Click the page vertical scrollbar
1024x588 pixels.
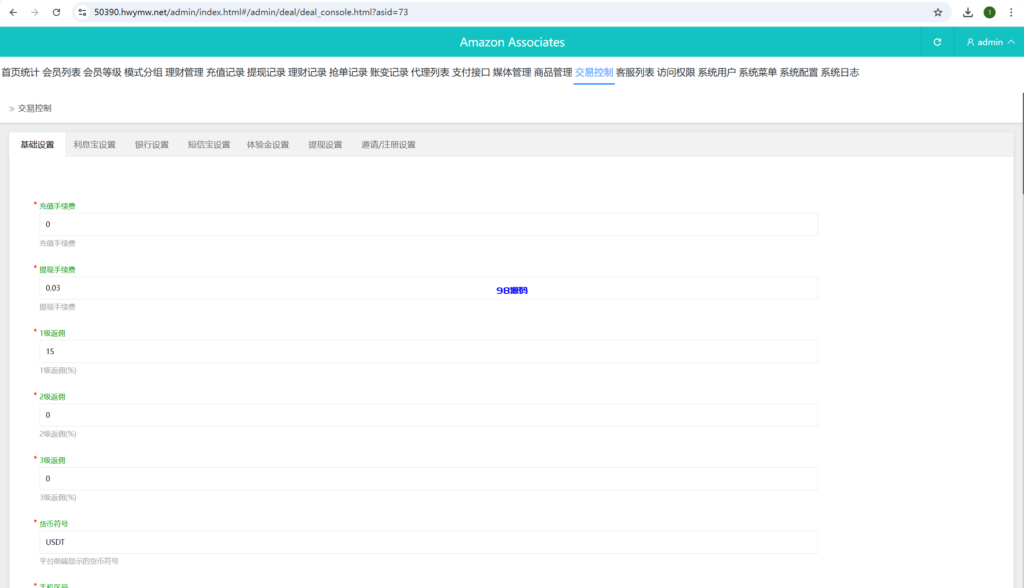pyautogui.click(x=1022, y=144)
